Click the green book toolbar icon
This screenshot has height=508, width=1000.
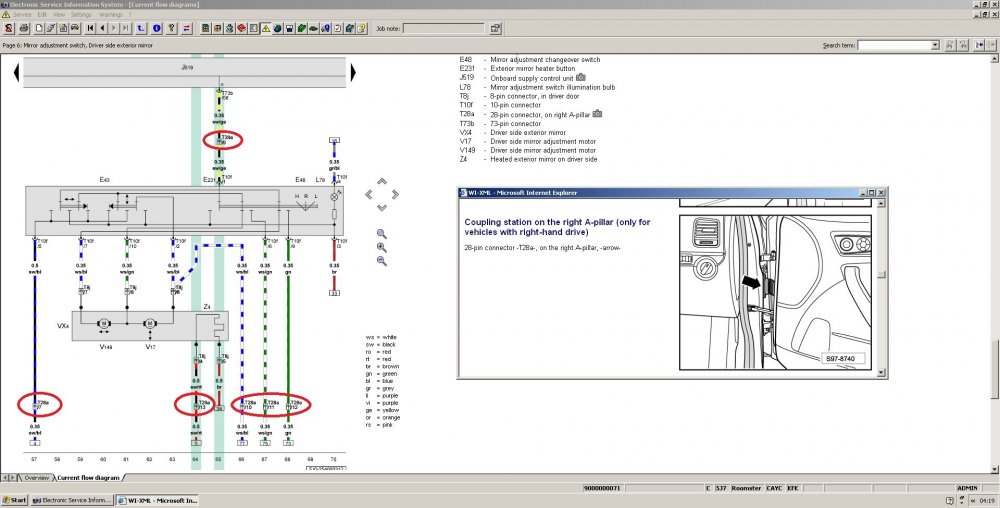pos(301,28)
